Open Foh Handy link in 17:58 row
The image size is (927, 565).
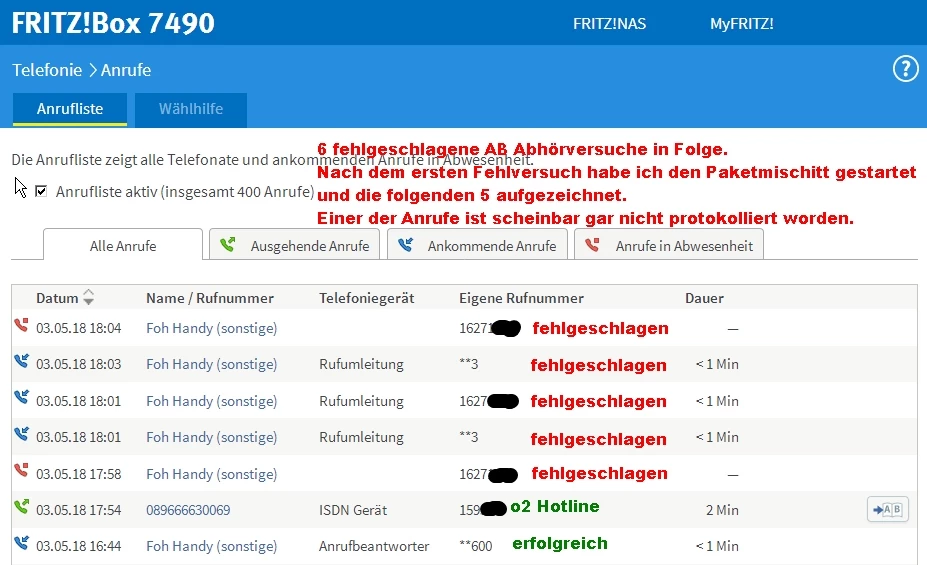[x=212, y=474]
